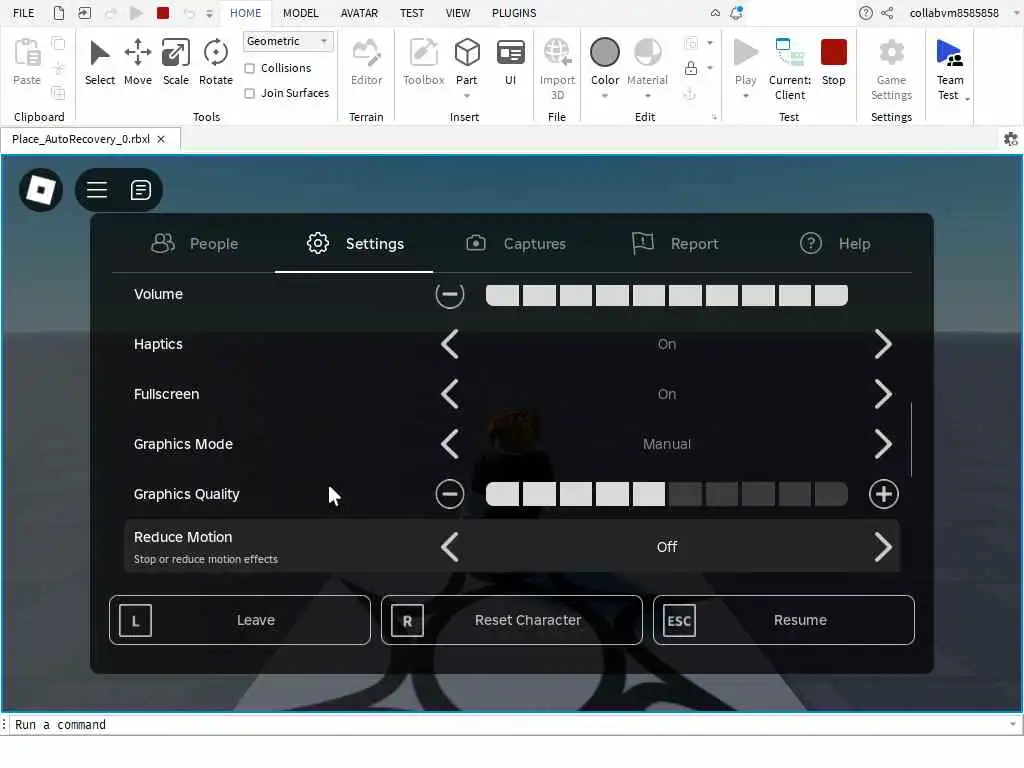Open Game Settings
The height and width of the screenshot is (768, 1024).
coord(891,68)
